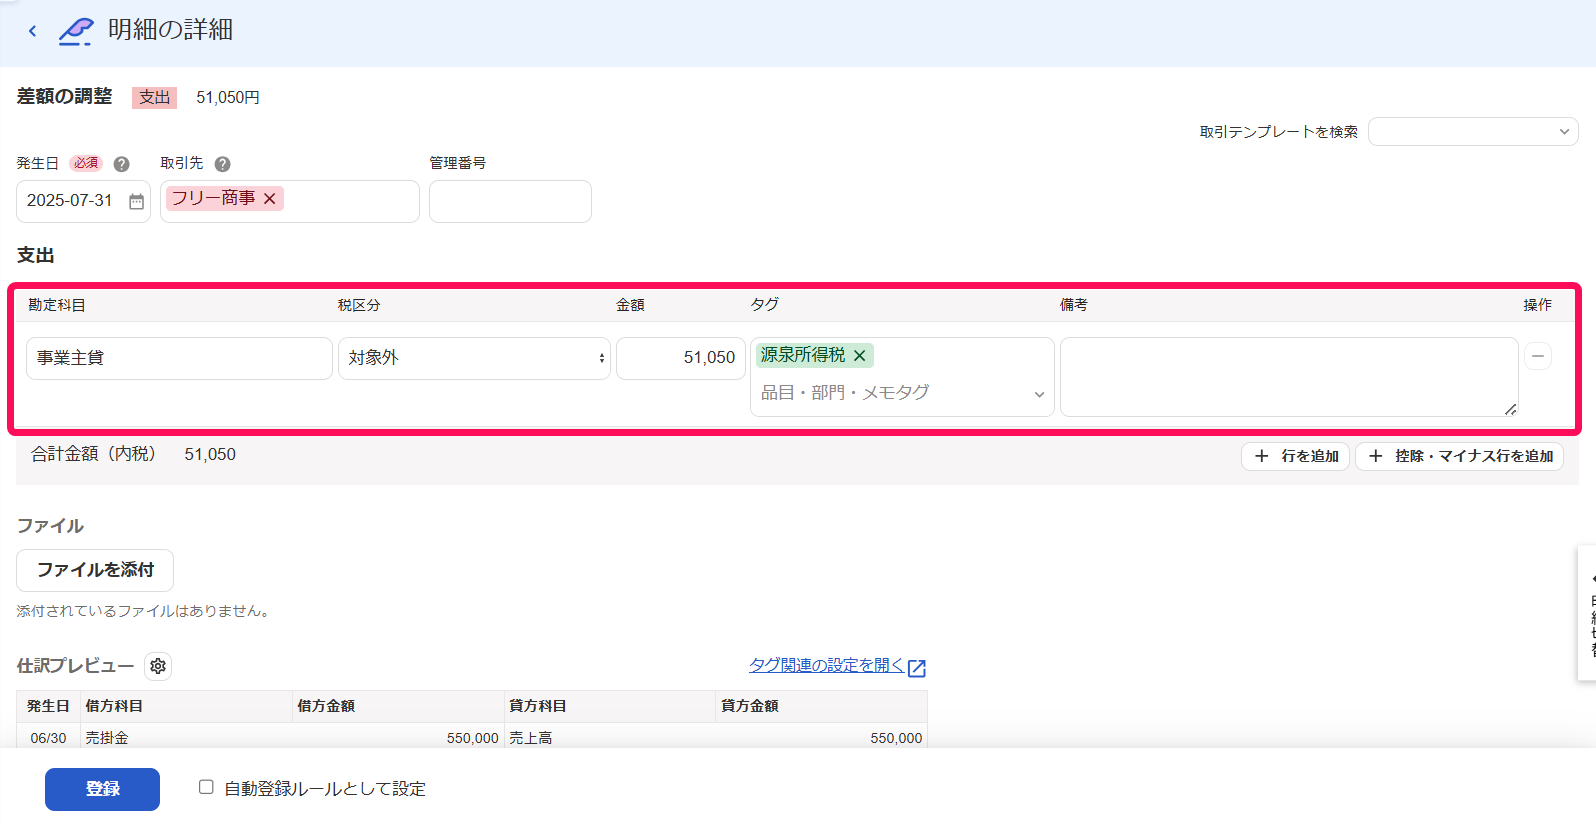Click the ファイル section heading
This screenshot has width=1596, height=827.
tap(50, 526)
